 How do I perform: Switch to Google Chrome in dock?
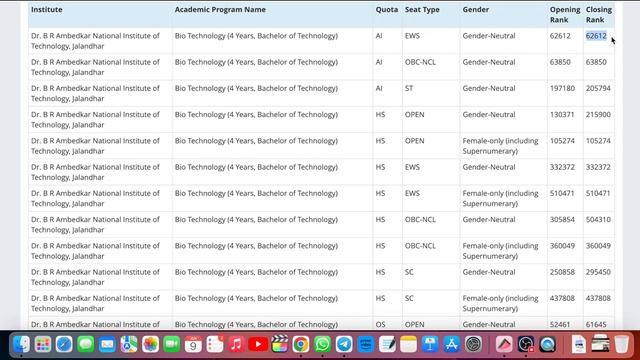(301, 344)
